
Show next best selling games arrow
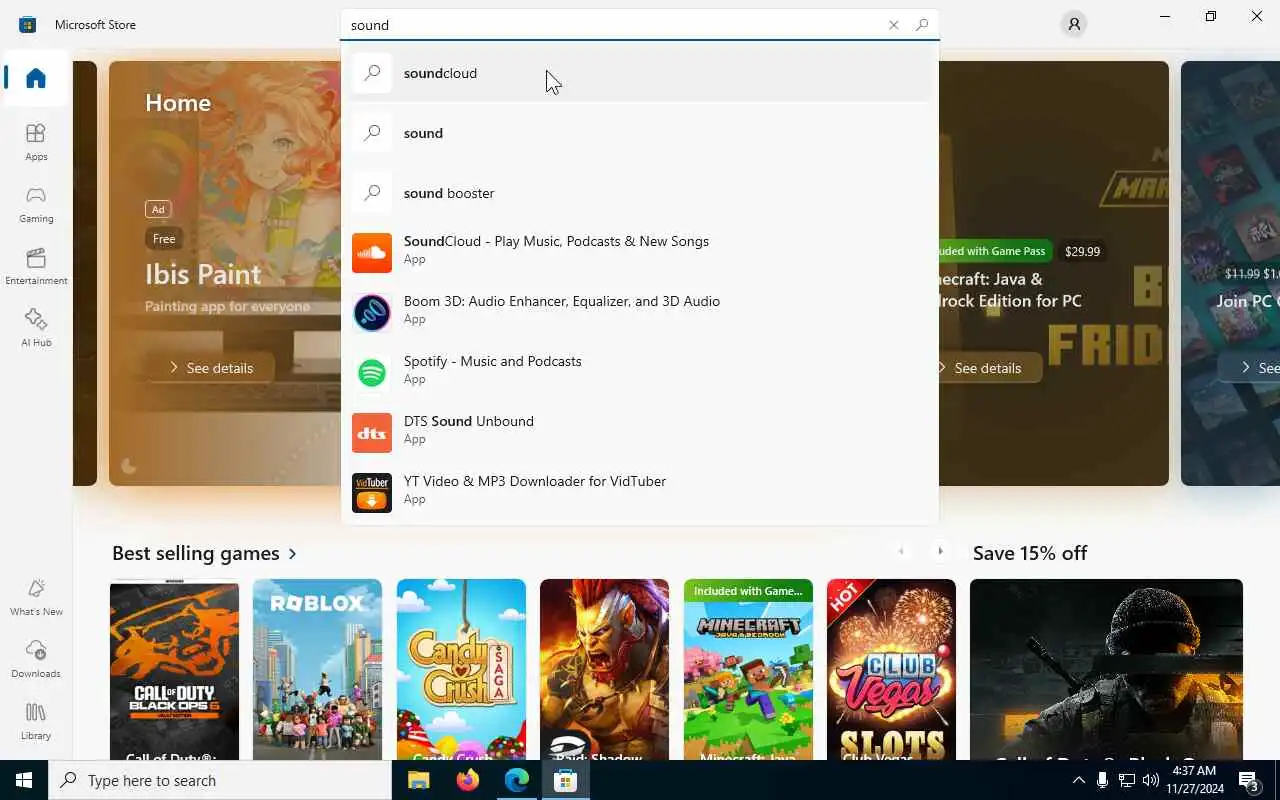coord(940,551)
